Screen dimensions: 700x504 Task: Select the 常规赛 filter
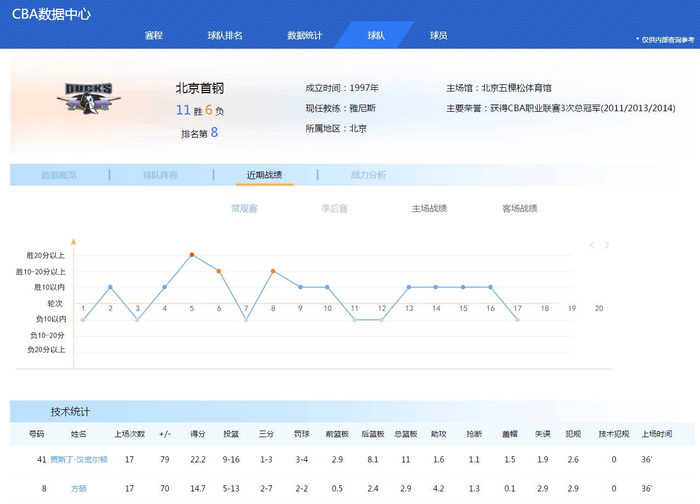pos(244,209)
